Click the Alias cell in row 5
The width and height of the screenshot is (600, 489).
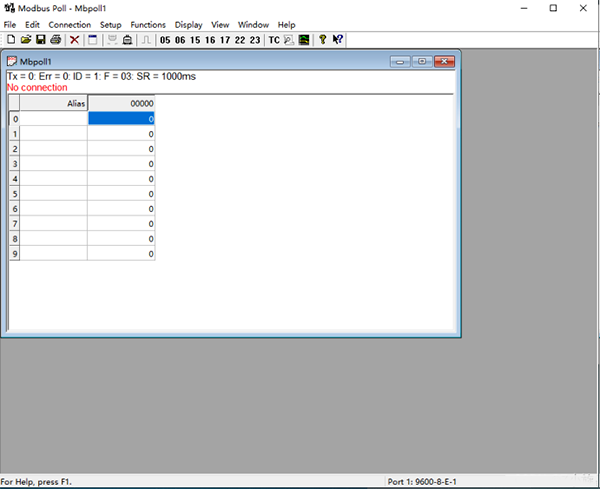pos(54,194)
